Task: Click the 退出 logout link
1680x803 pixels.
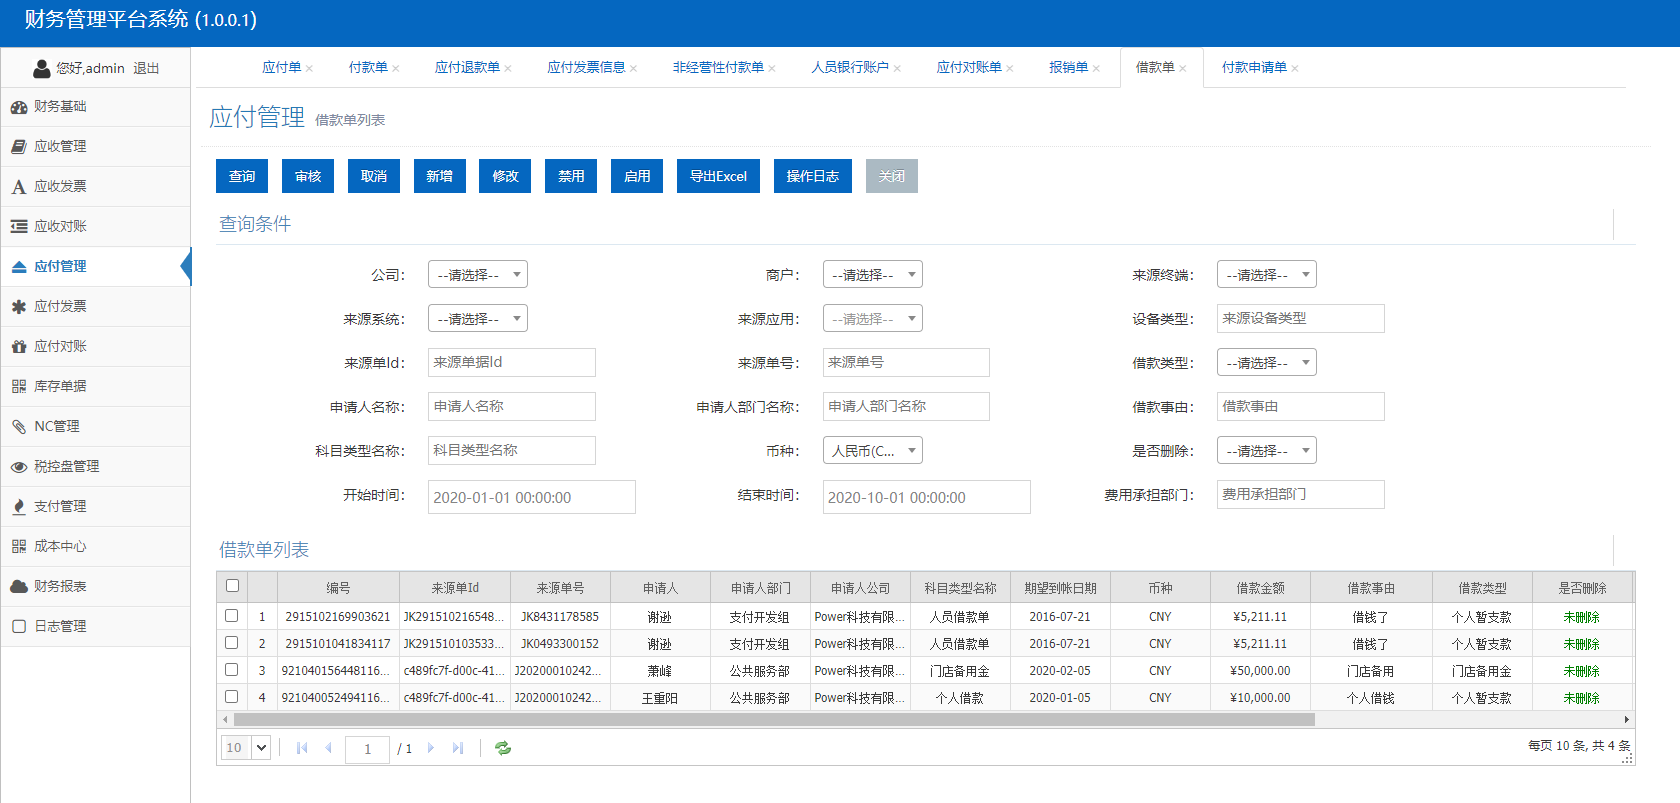Action: coord(146,68)
